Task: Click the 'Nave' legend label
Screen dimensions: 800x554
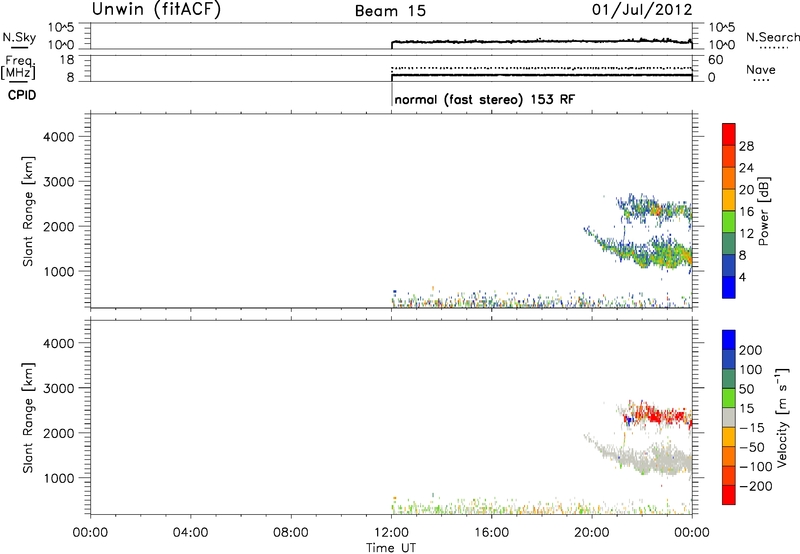Action: point(760,70)
